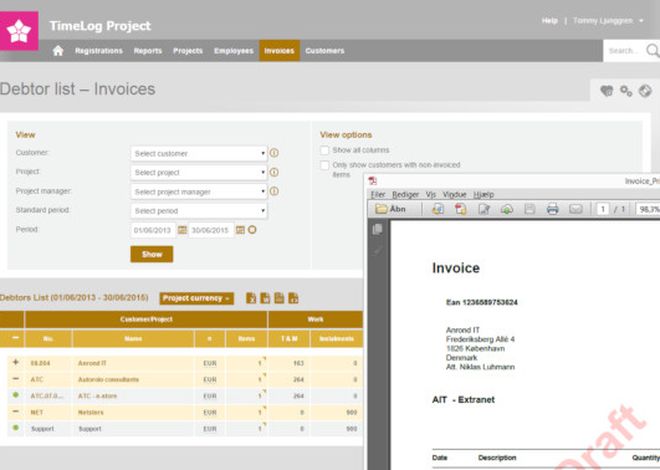Open the Tommy Ljunggren user menu
The width and height of the screenshot is (660, 470).
[x=608, y=21]
